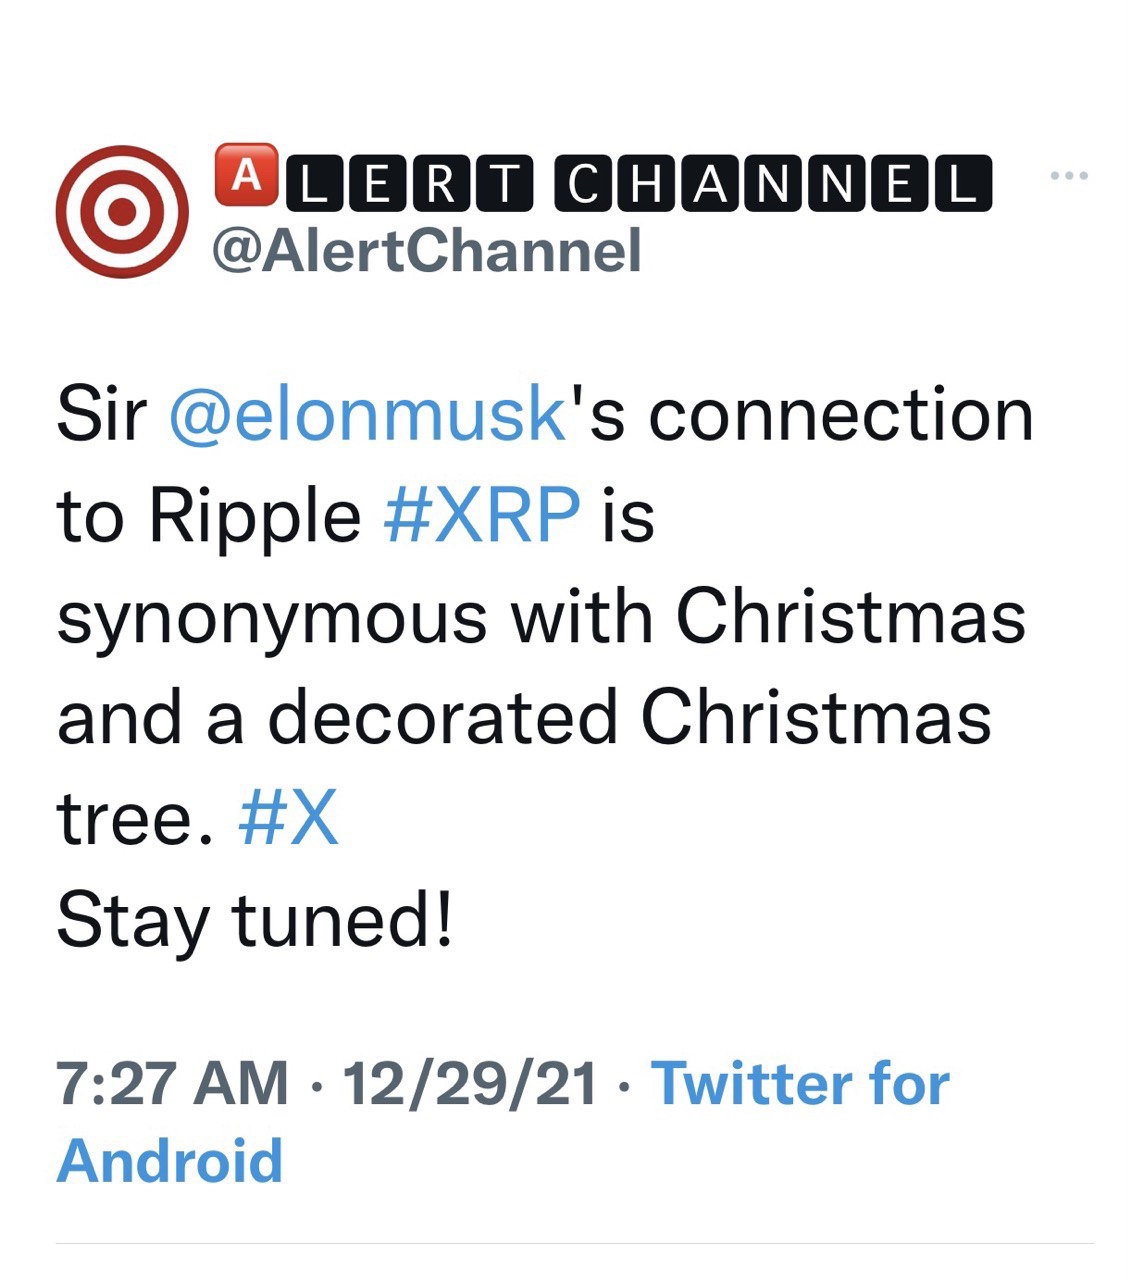Open the #XRP hashtag
The image size is (1132, 1280).
(482, 517)
